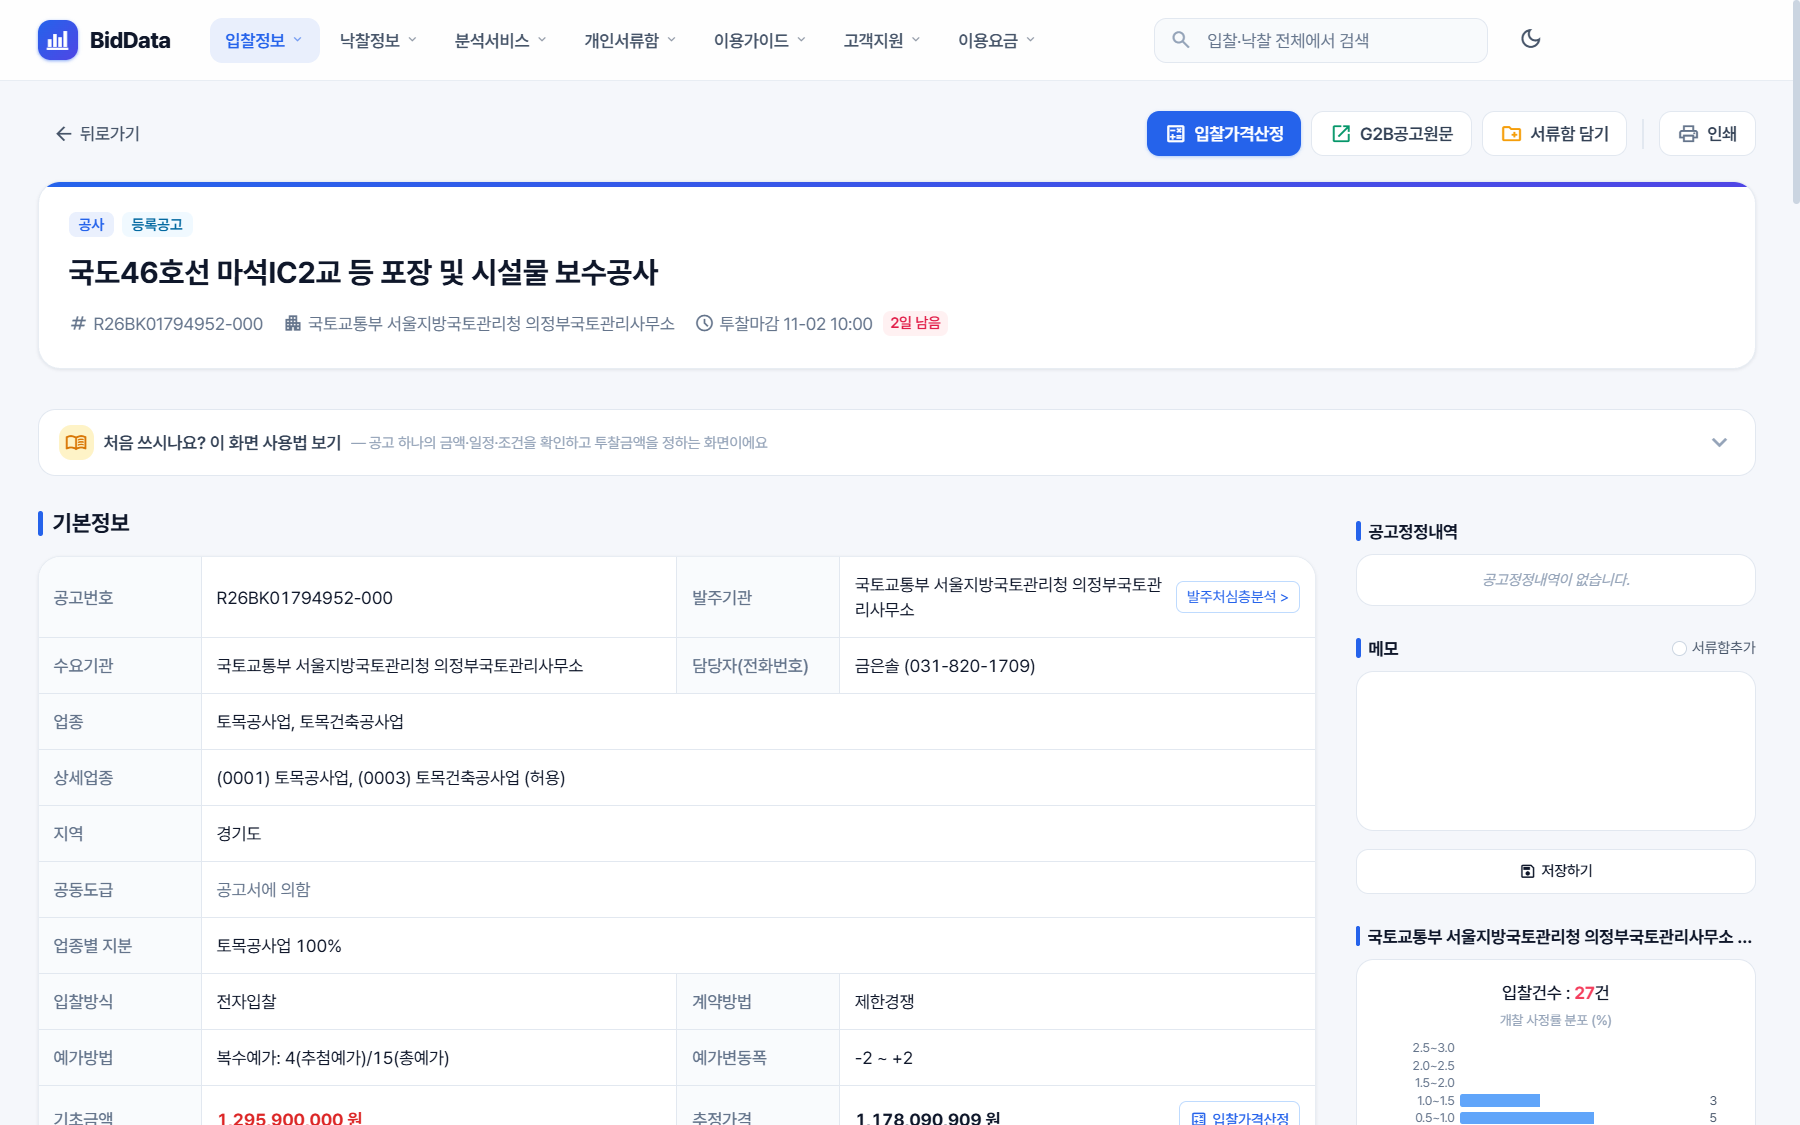Click the 기초금액 value 1,295,900,000 원
1800x1125 pixels.
point(289,1117)
